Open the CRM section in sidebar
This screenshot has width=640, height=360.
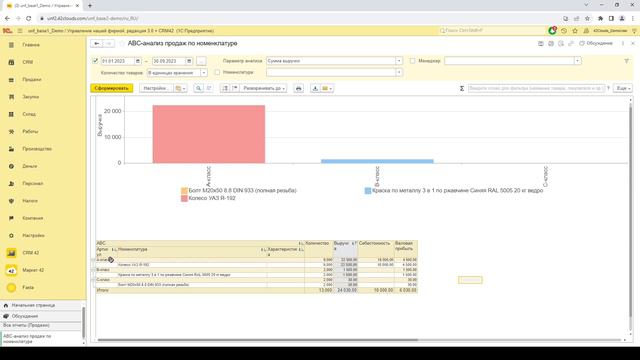(28, 62)
